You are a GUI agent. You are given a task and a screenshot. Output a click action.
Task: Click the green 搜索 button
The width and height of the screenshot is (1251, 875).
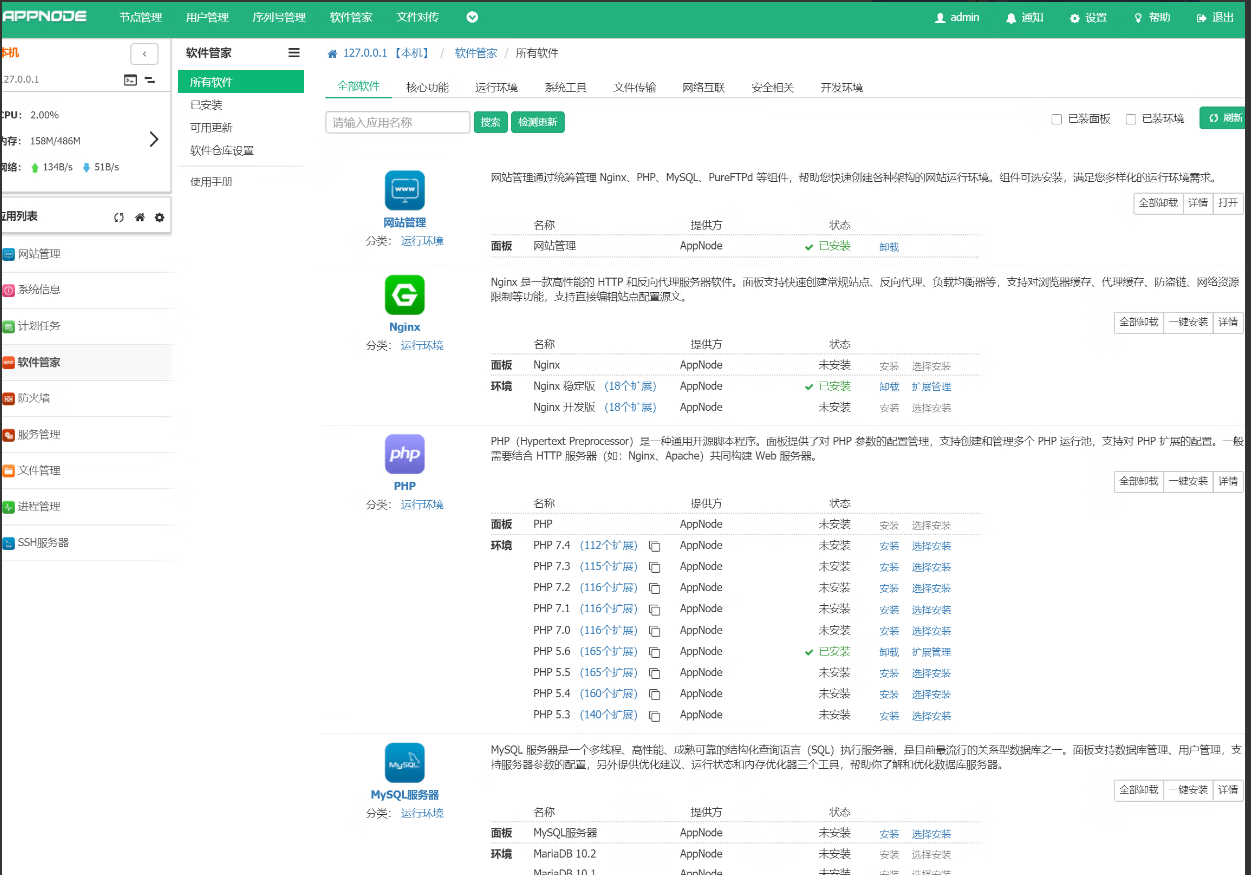[x=491, y=122]
